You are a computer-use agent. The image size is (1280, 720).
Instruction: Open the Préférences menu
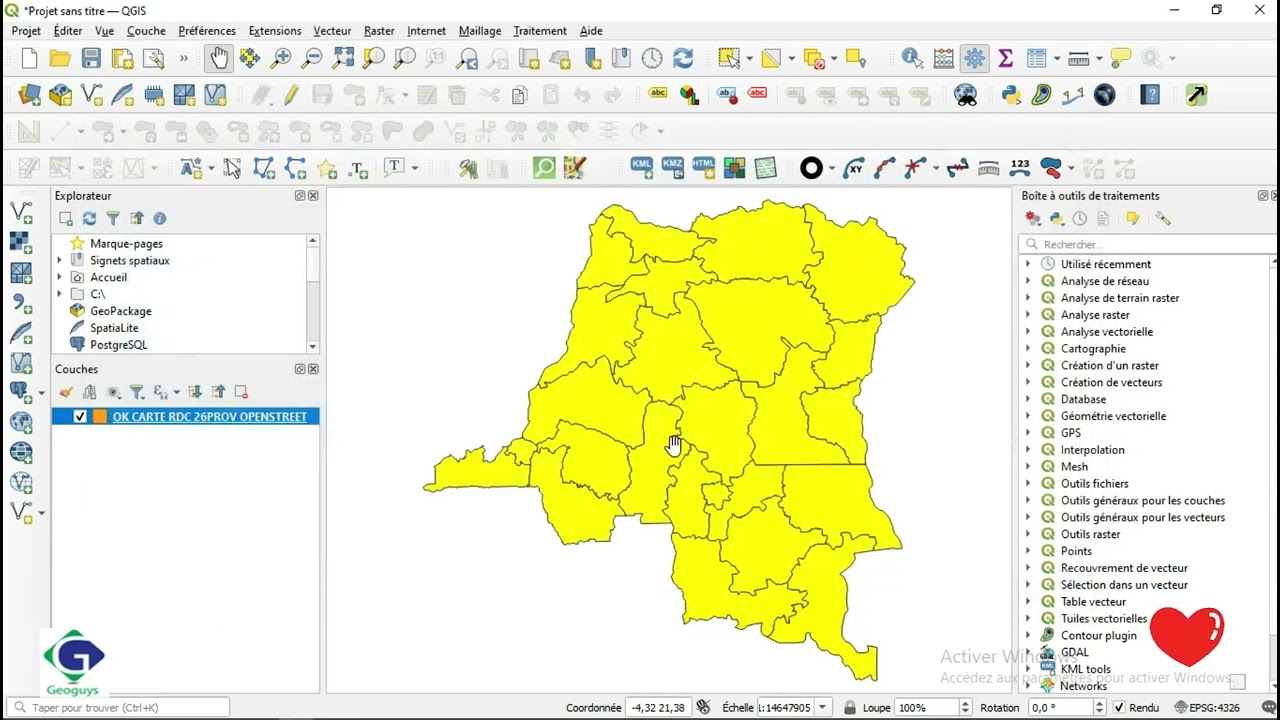tap(207, 31)
